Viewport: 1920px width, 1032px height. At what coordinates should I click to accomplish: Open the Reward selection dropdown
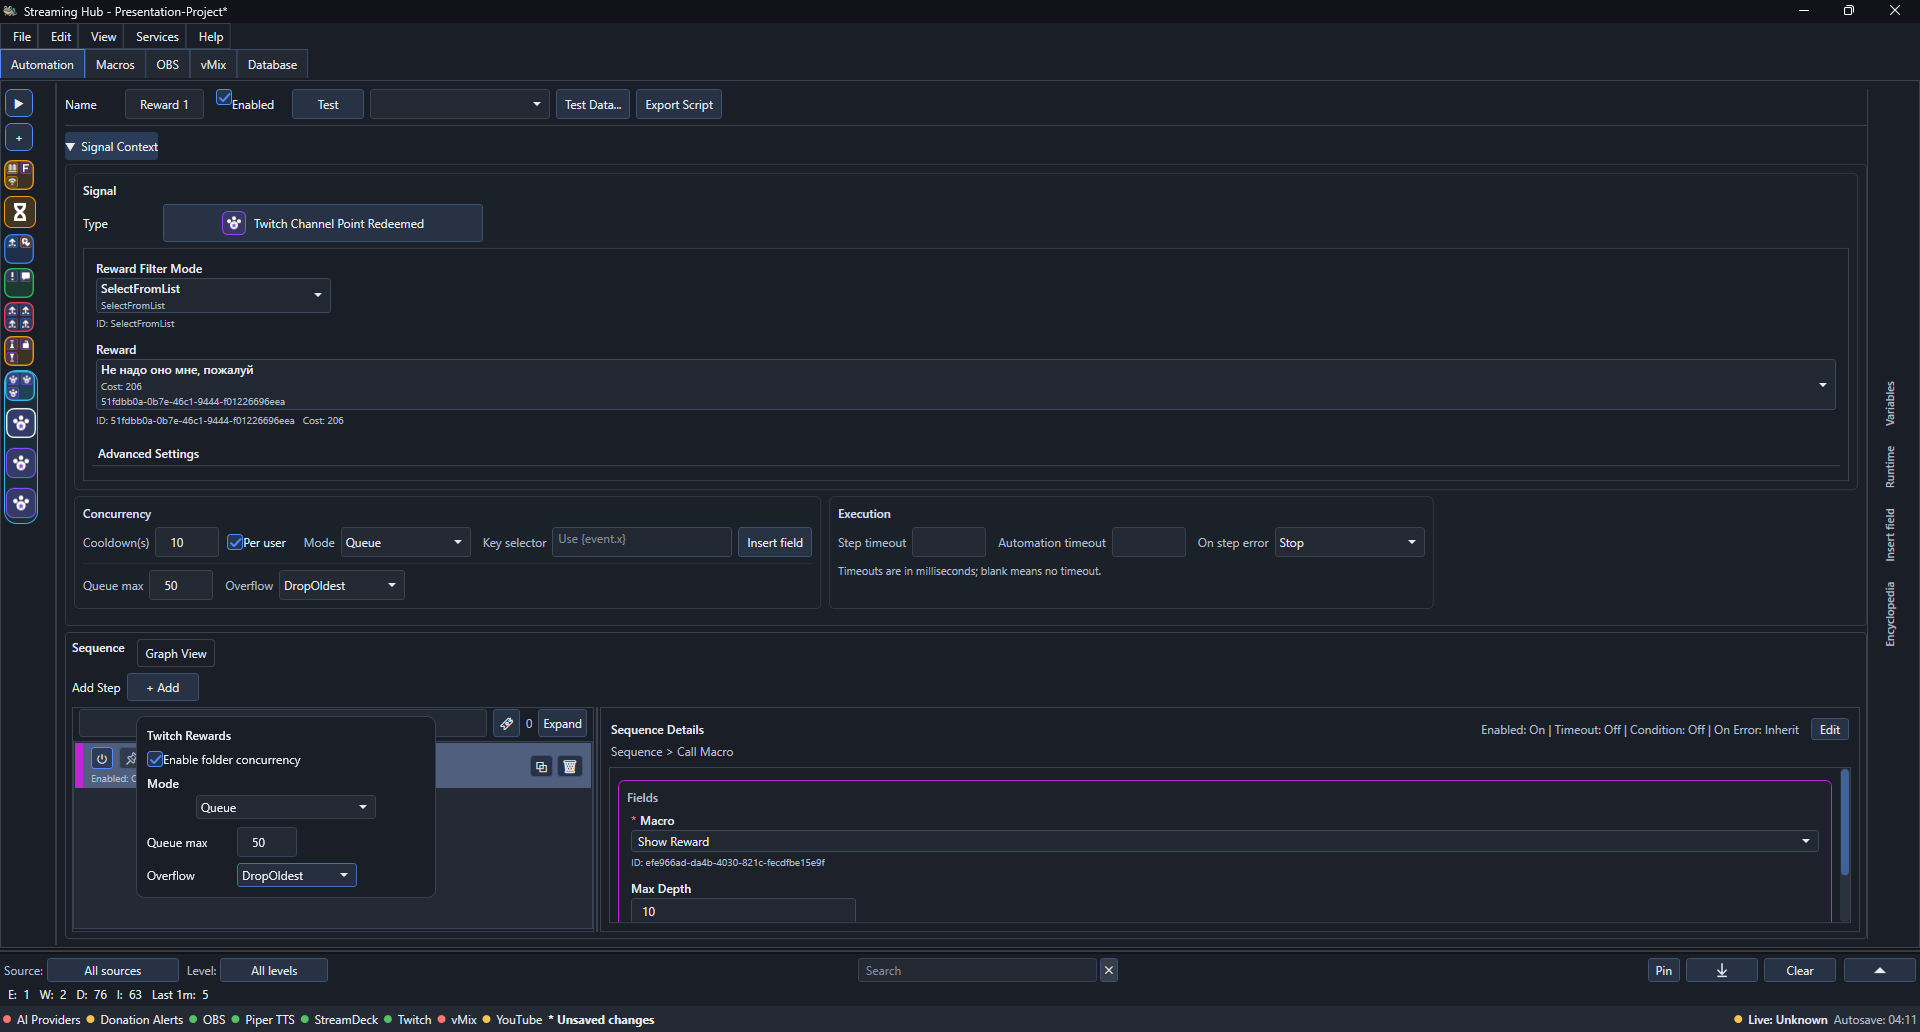(965, 385)
